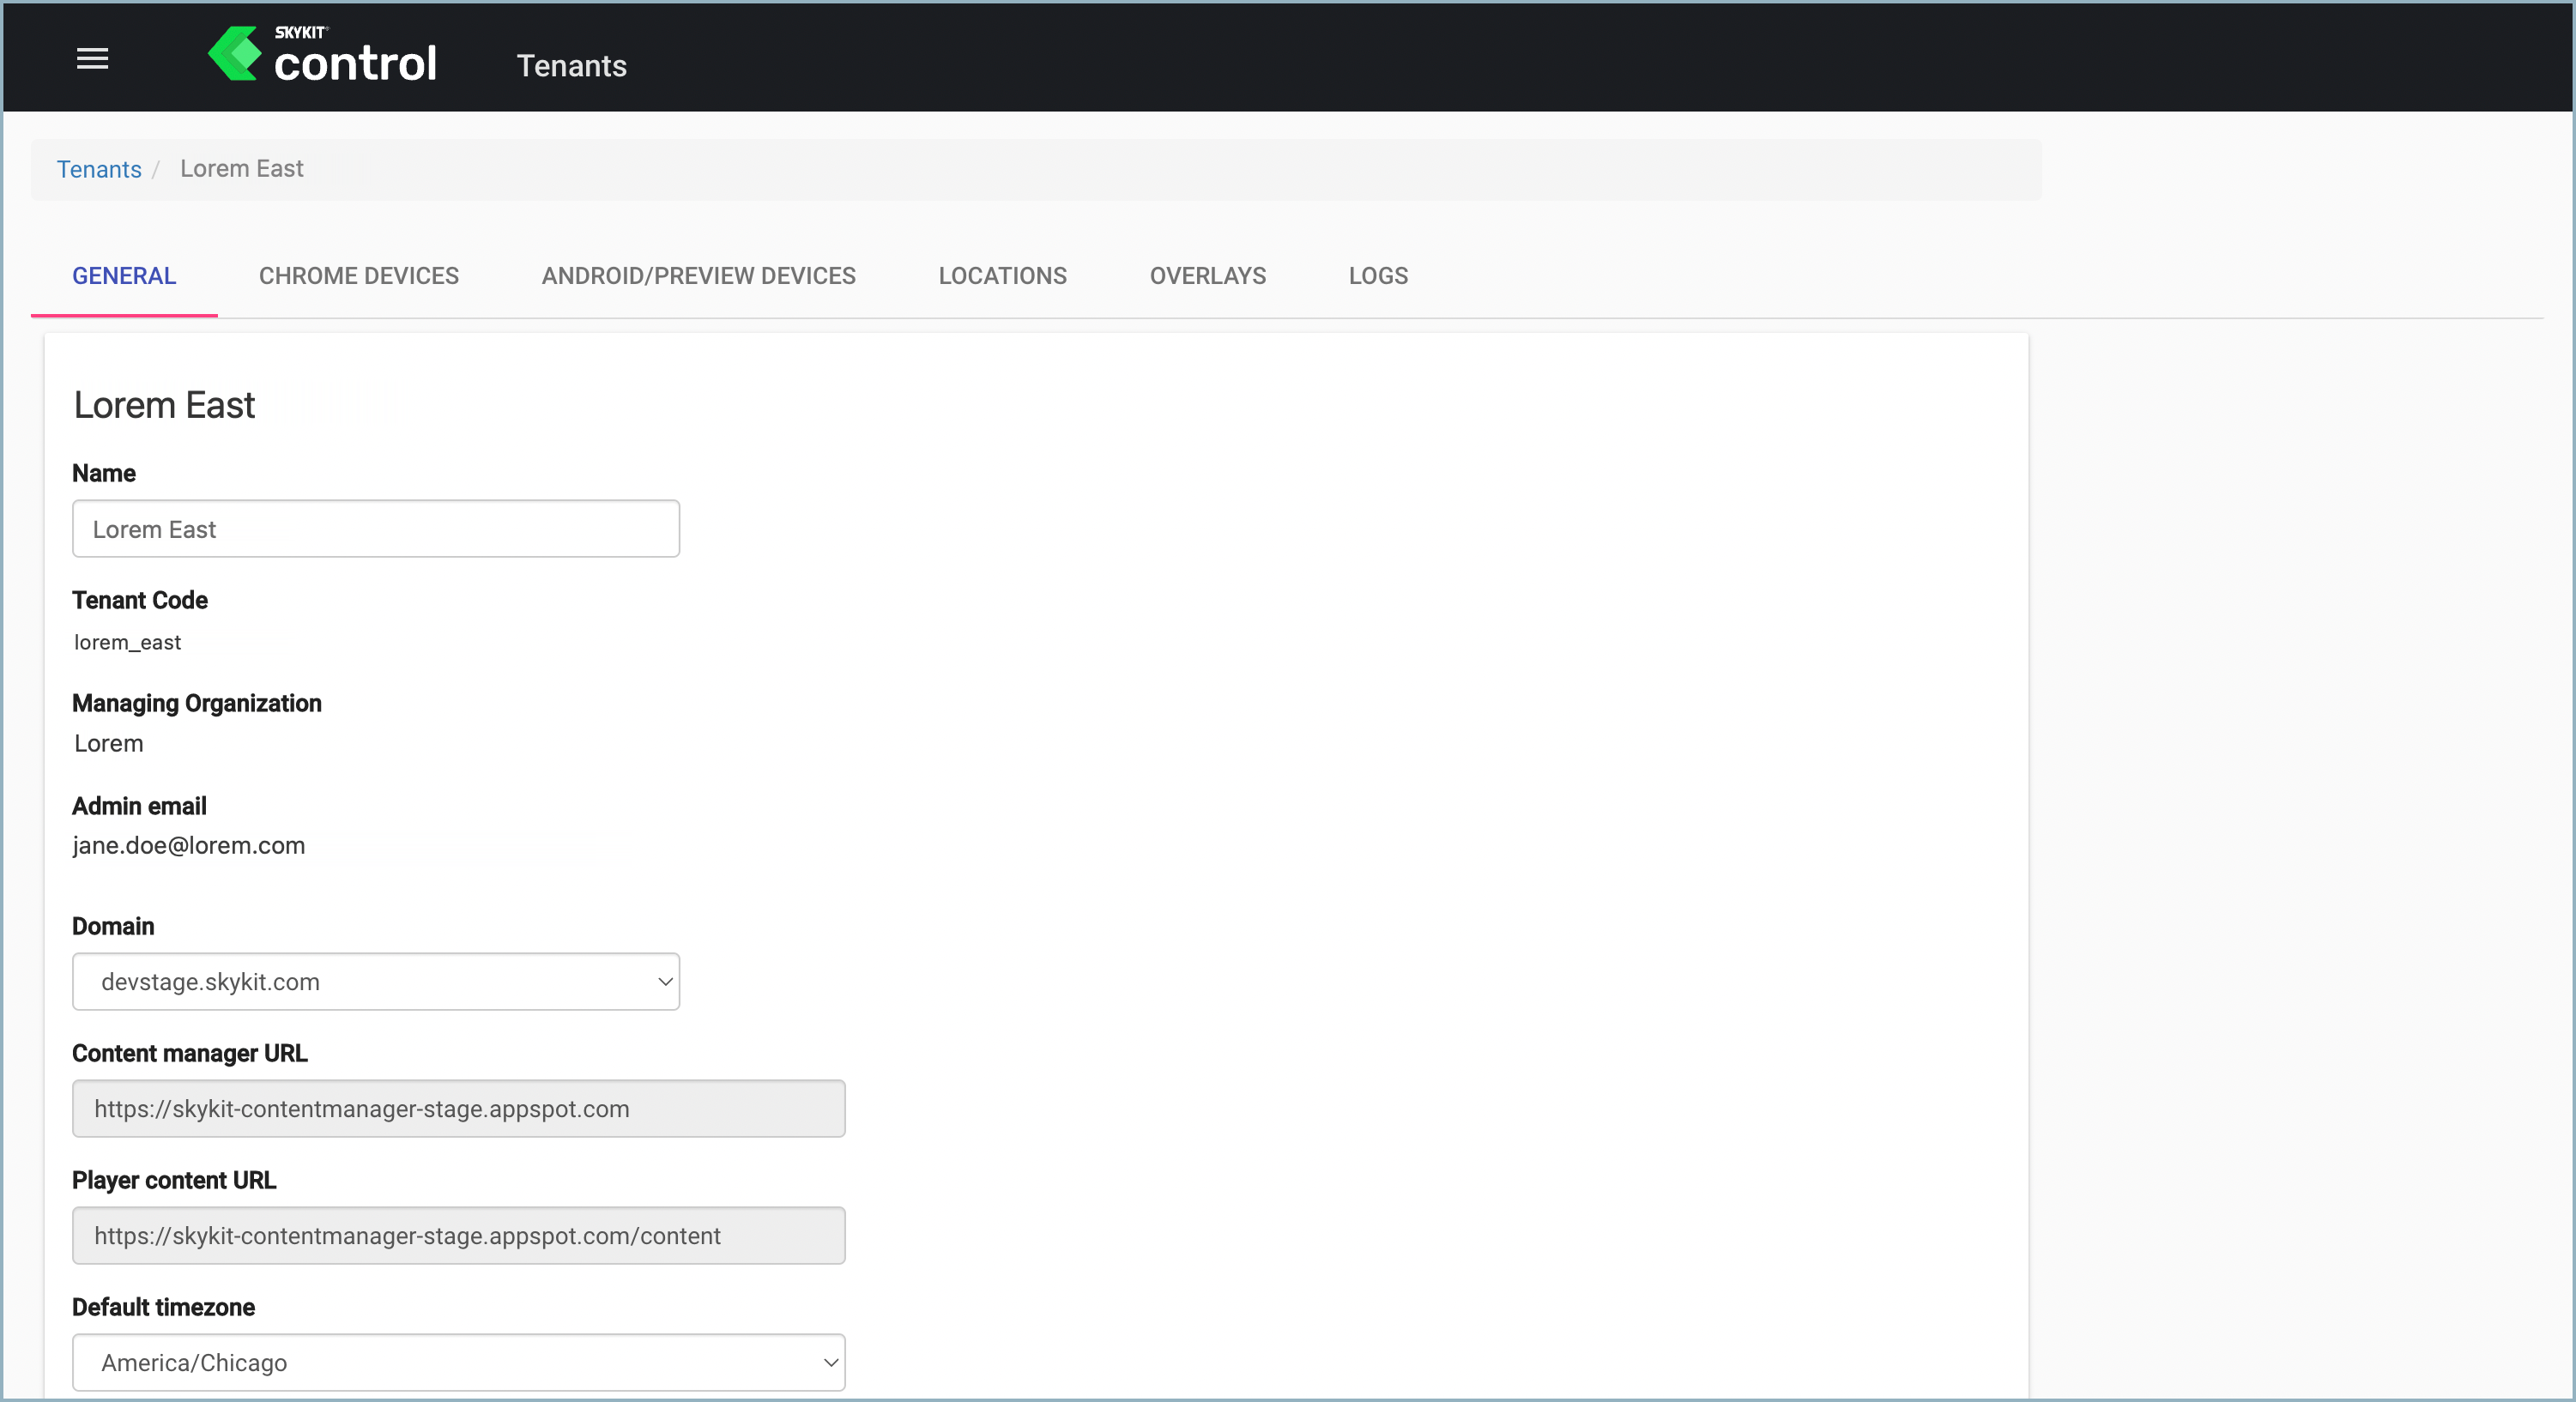Click the Skykit control logo
This screenshot has width=2576, height=1402.
322,55
